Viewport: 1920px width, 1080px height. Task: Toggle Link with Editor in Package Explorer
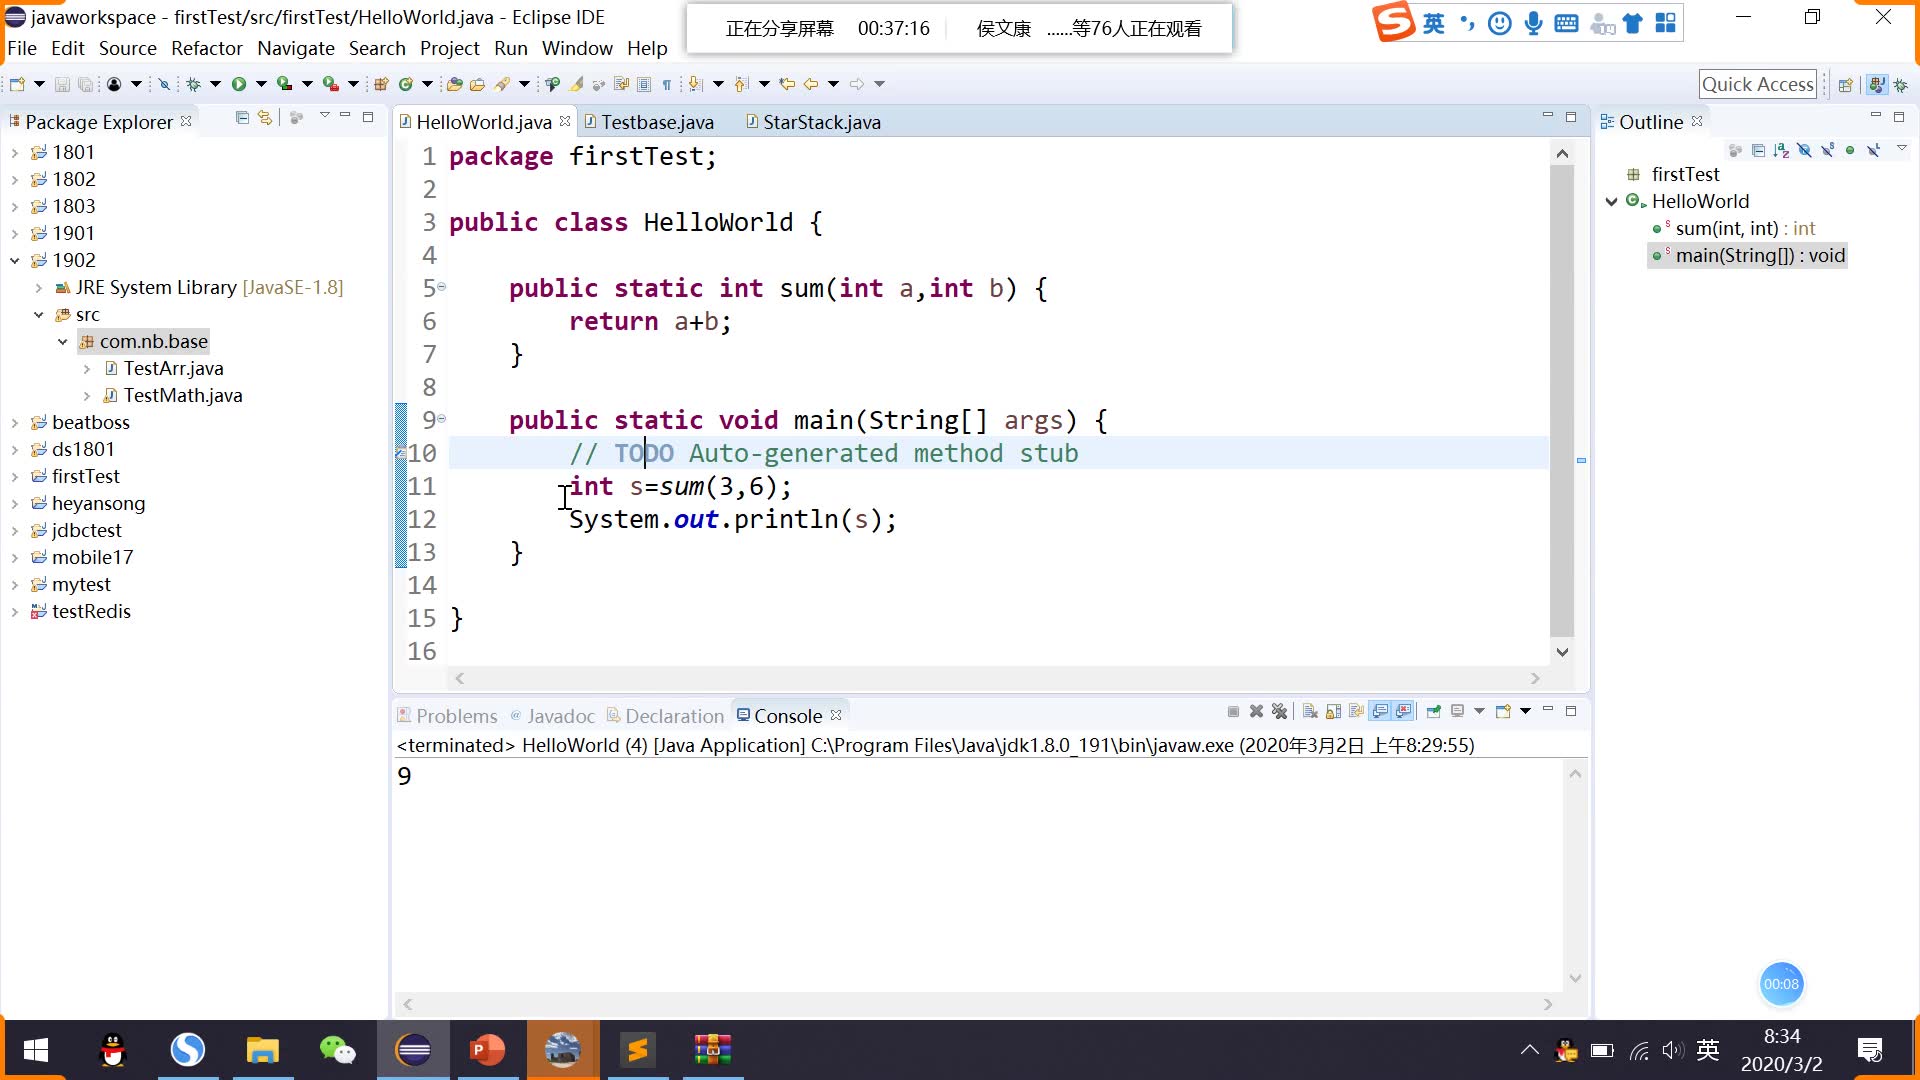pyautogui.click(x=265, y=118)
